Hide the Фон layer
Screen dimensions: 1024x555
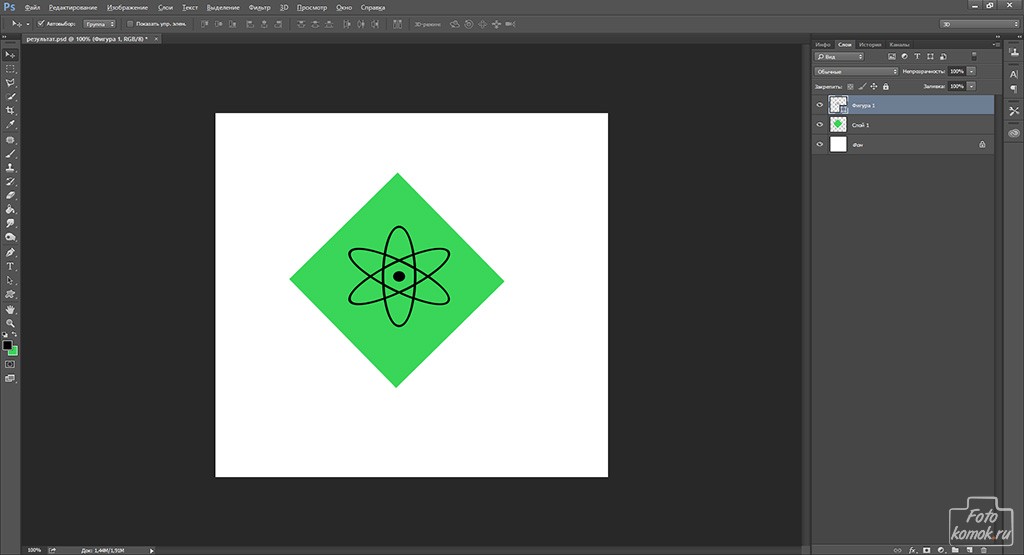[820, 144]
